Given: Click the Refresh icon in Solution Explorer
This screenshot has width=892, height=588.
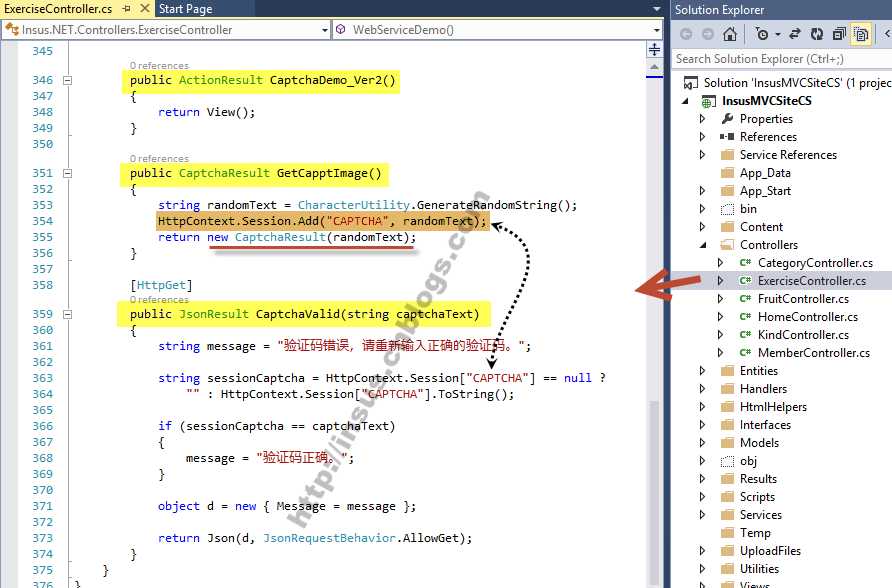Looking at the screenshot, I should tap(817, 35).
